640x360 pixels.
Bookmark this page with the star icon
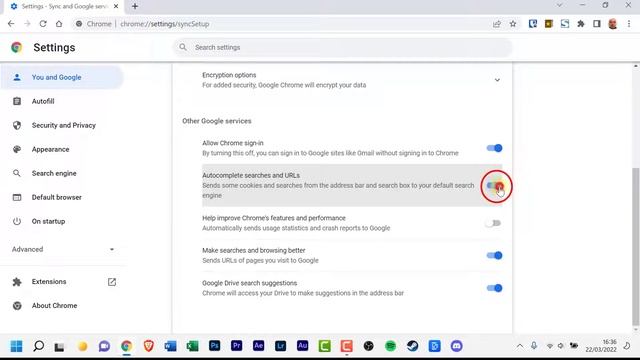coord(513,24)
